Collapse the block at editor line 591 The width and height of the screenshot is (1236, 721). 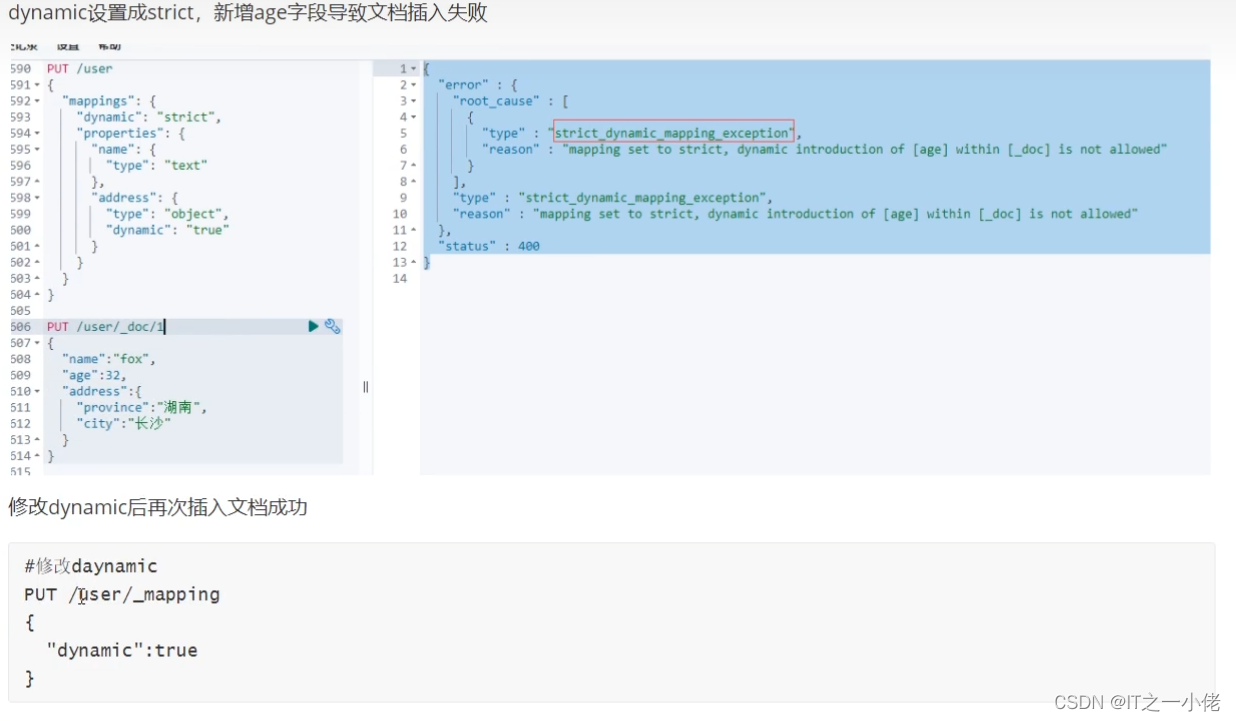click(x=37, y=85)
